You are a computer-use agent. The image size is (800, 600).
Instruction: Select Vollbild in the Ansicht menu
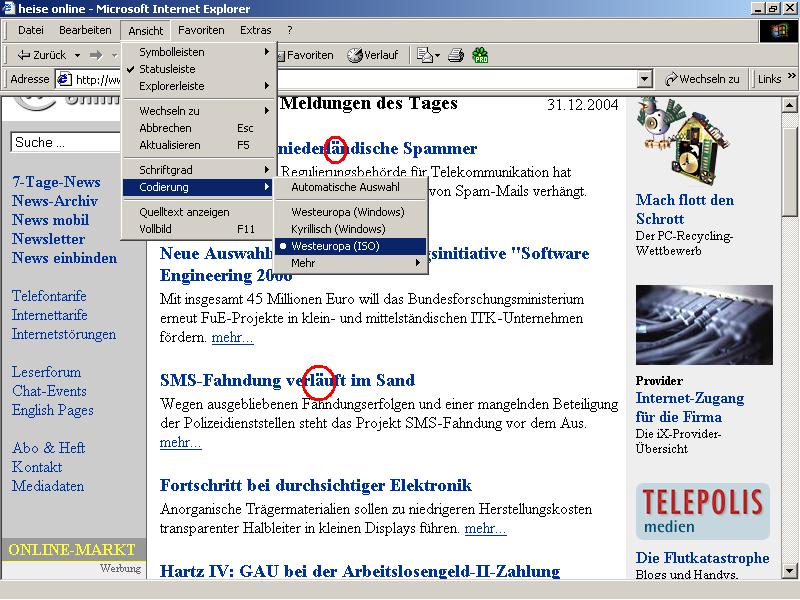click(199, 229)
